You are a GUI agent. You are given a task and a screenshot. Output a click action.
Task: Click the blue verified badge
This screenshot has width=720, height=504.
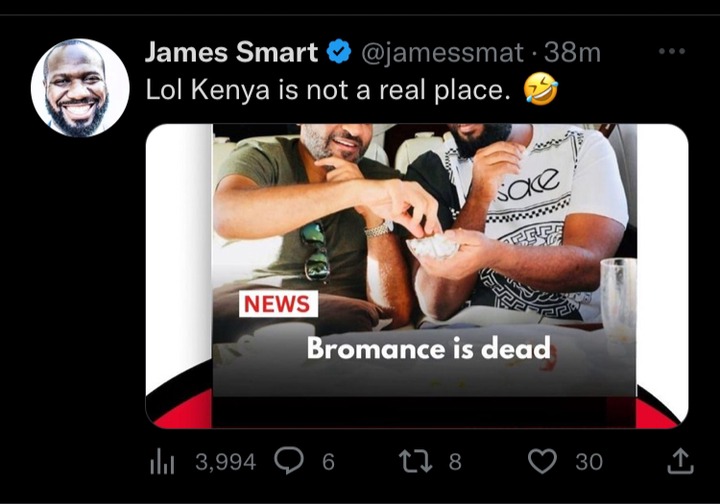[338, 51]
